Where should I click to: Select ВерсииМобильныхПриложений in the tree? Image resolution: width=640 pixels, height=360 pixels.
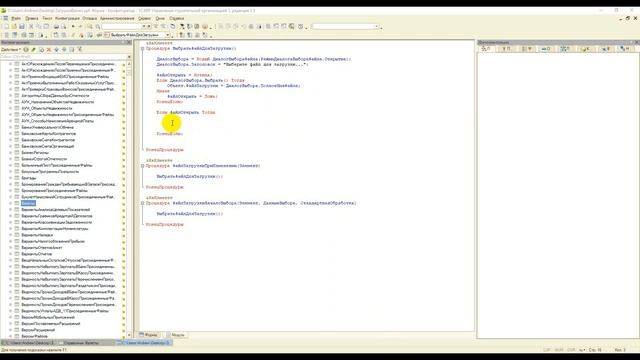click(x=48, y=317)
